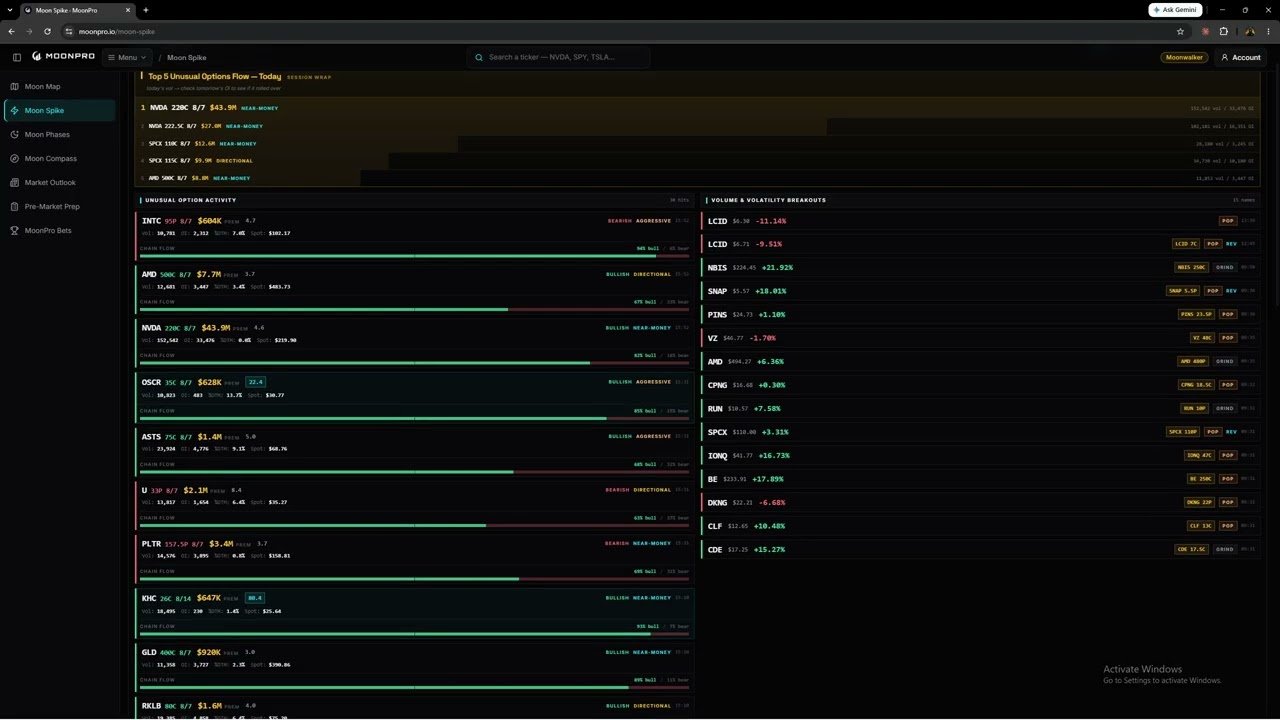Select the DKNG -6.68% breakout row
The image size is (1280, 720).
point(981,503)
